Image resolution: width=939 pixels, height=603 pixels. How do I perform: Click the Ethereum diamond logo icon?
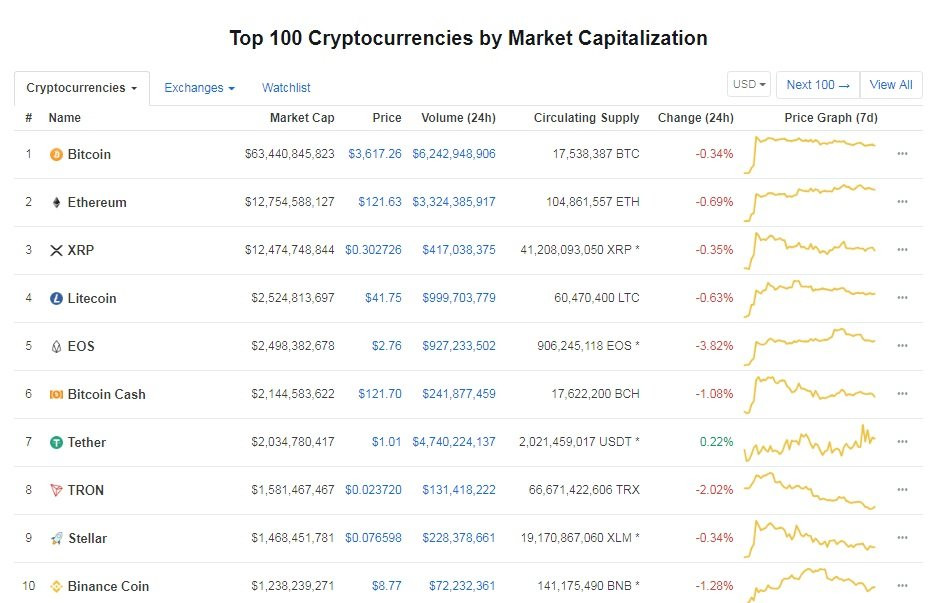click(56, 203)
